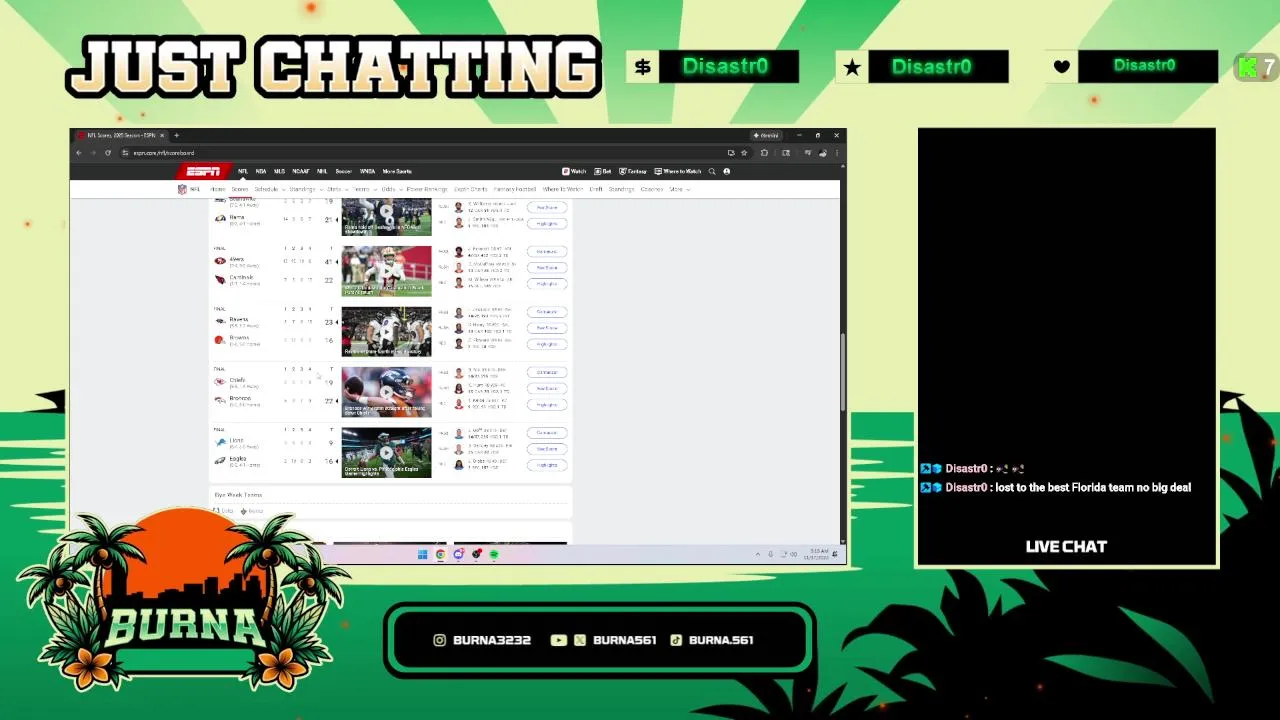The image size is (1280, 720).
Task: Click the Browns team logo
Action: (220, 340)
